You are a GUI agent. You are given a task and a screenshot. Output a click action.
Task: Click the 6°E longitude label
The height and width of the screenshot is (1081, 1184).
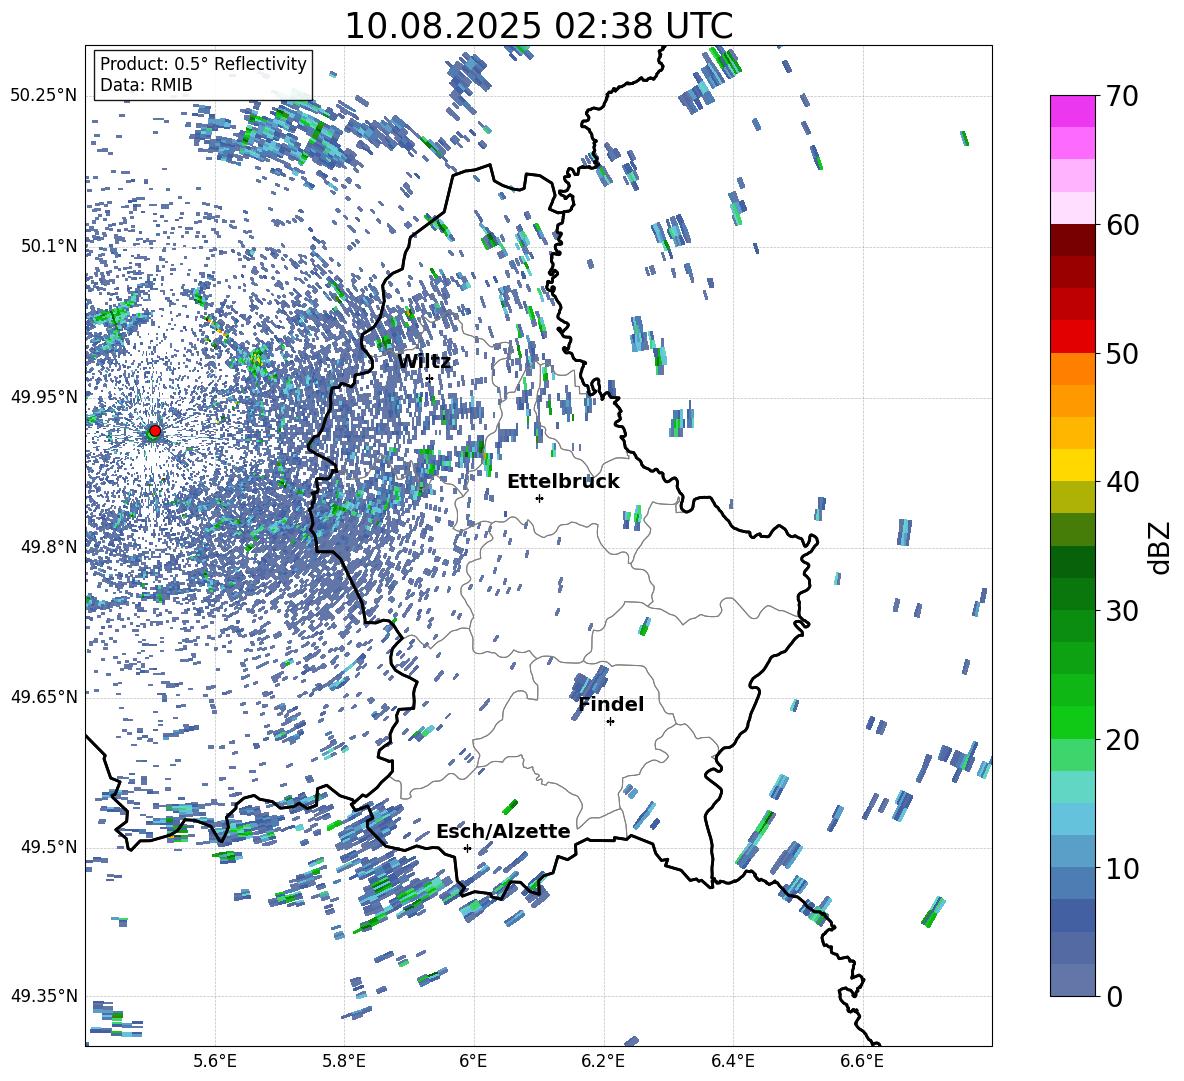pos(473,1061)
